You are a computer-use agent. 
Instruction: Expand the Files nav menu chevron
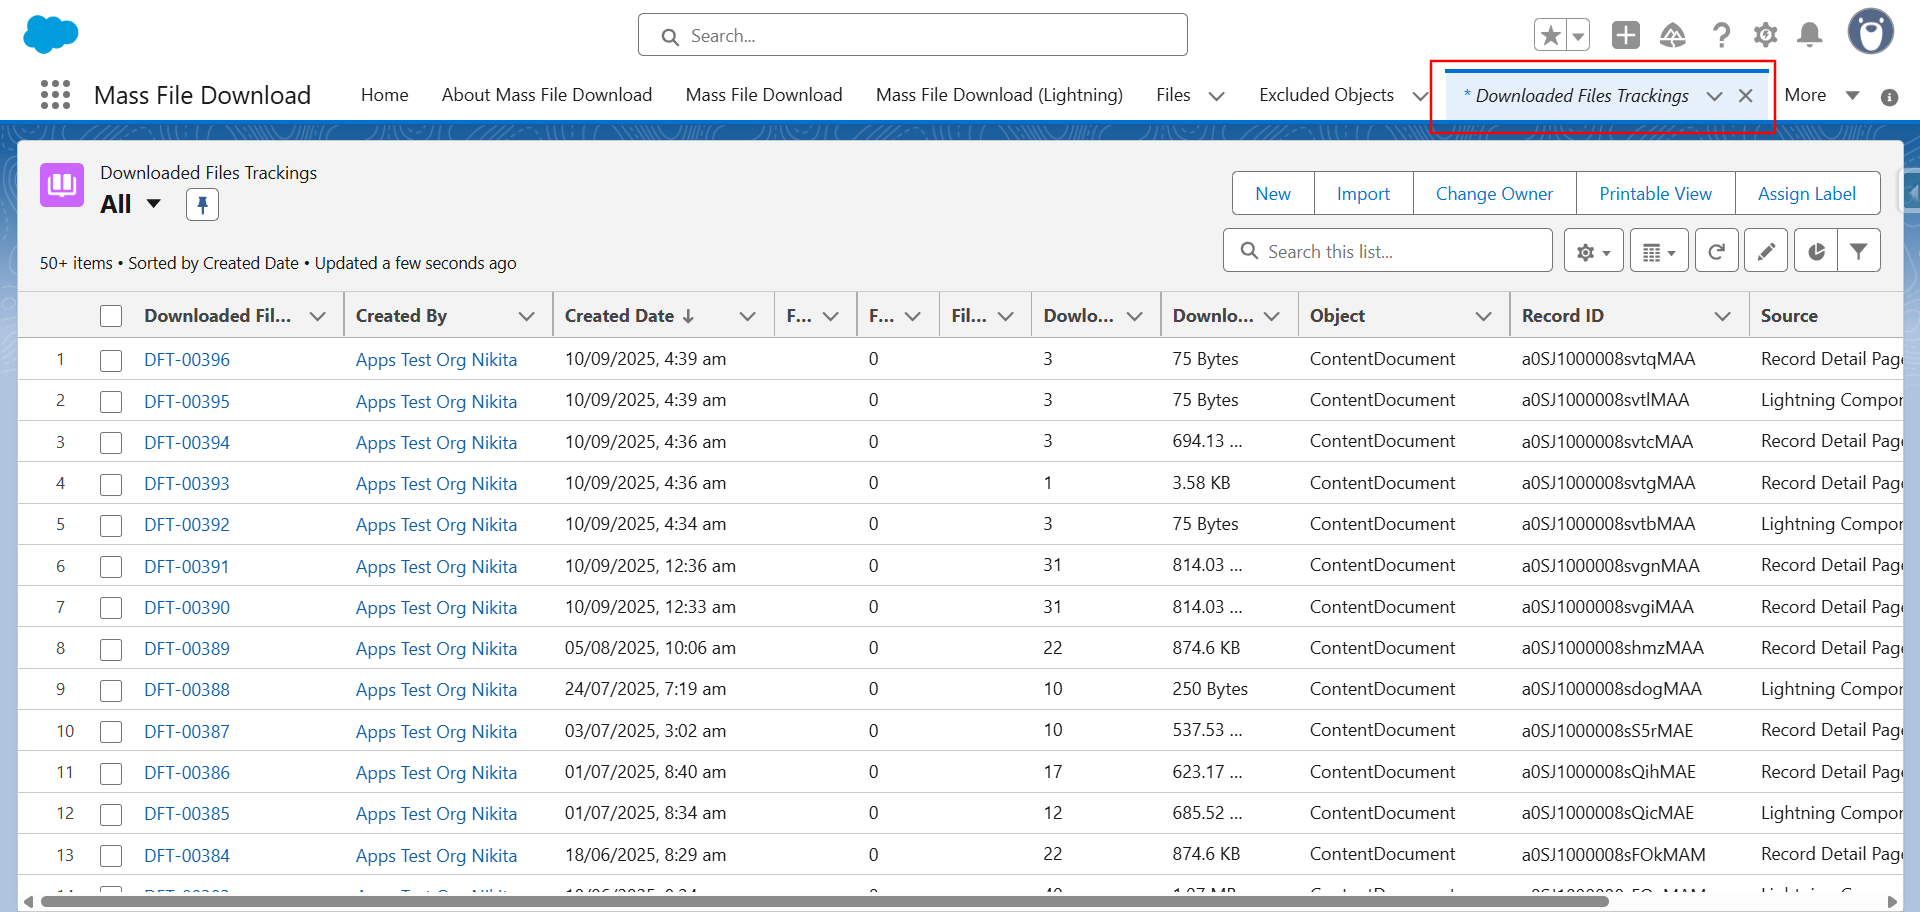[1217, 96]
